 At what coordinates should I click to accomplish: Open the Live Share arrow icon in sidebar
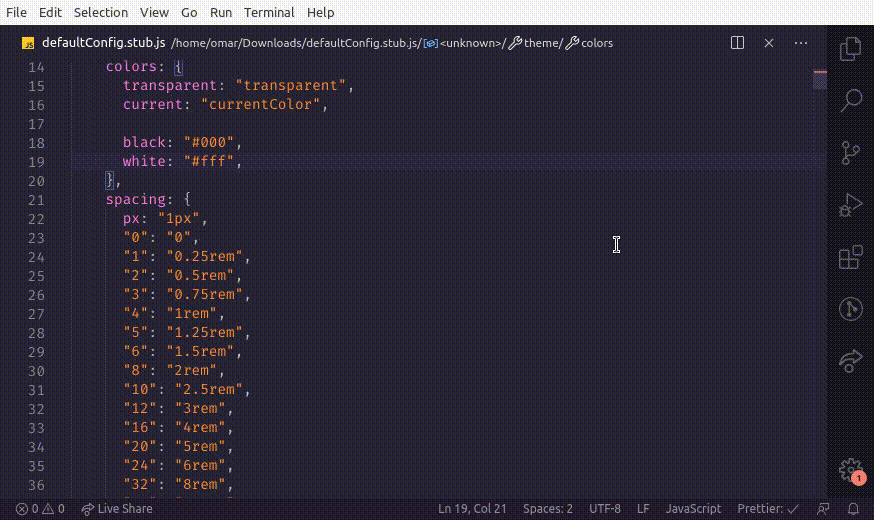(x=850, y=360)
